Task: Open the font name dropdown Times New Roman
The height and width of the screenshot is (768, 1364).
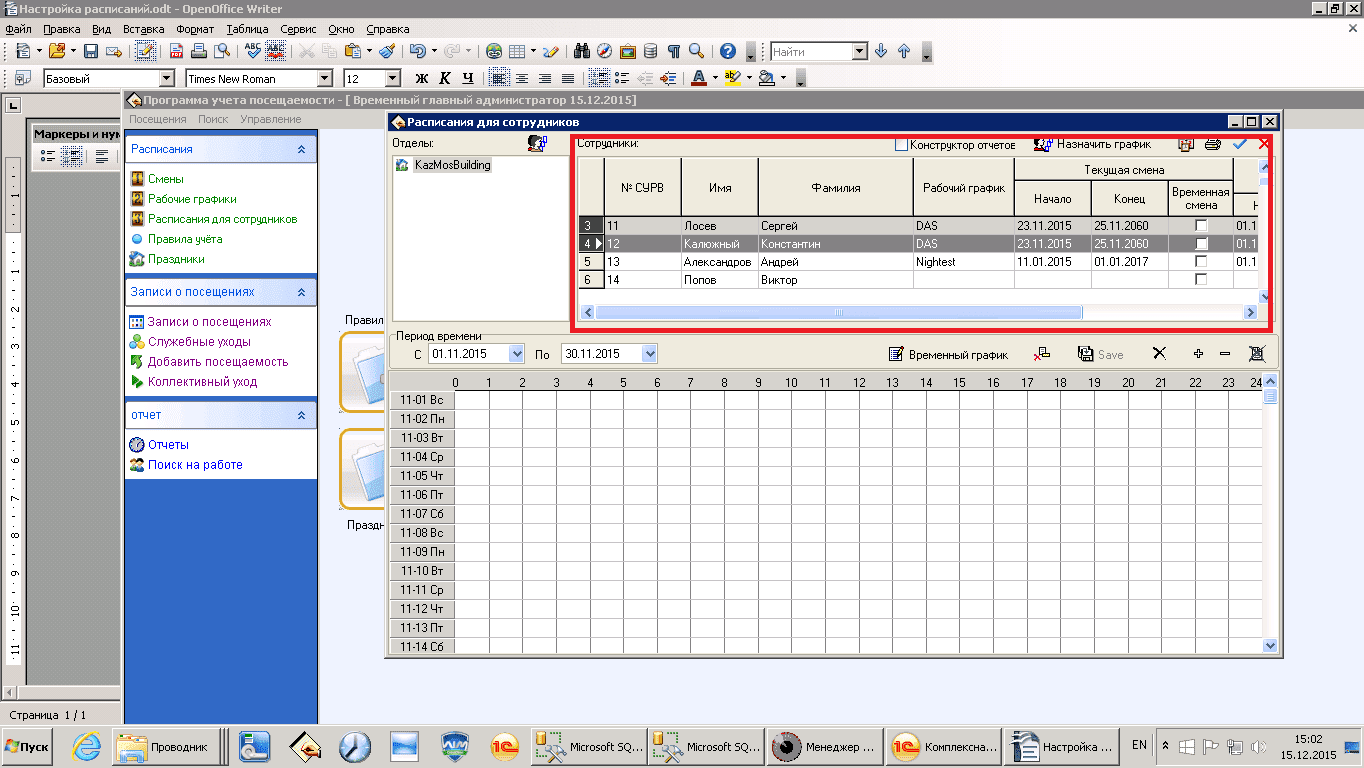Action: 324,78
